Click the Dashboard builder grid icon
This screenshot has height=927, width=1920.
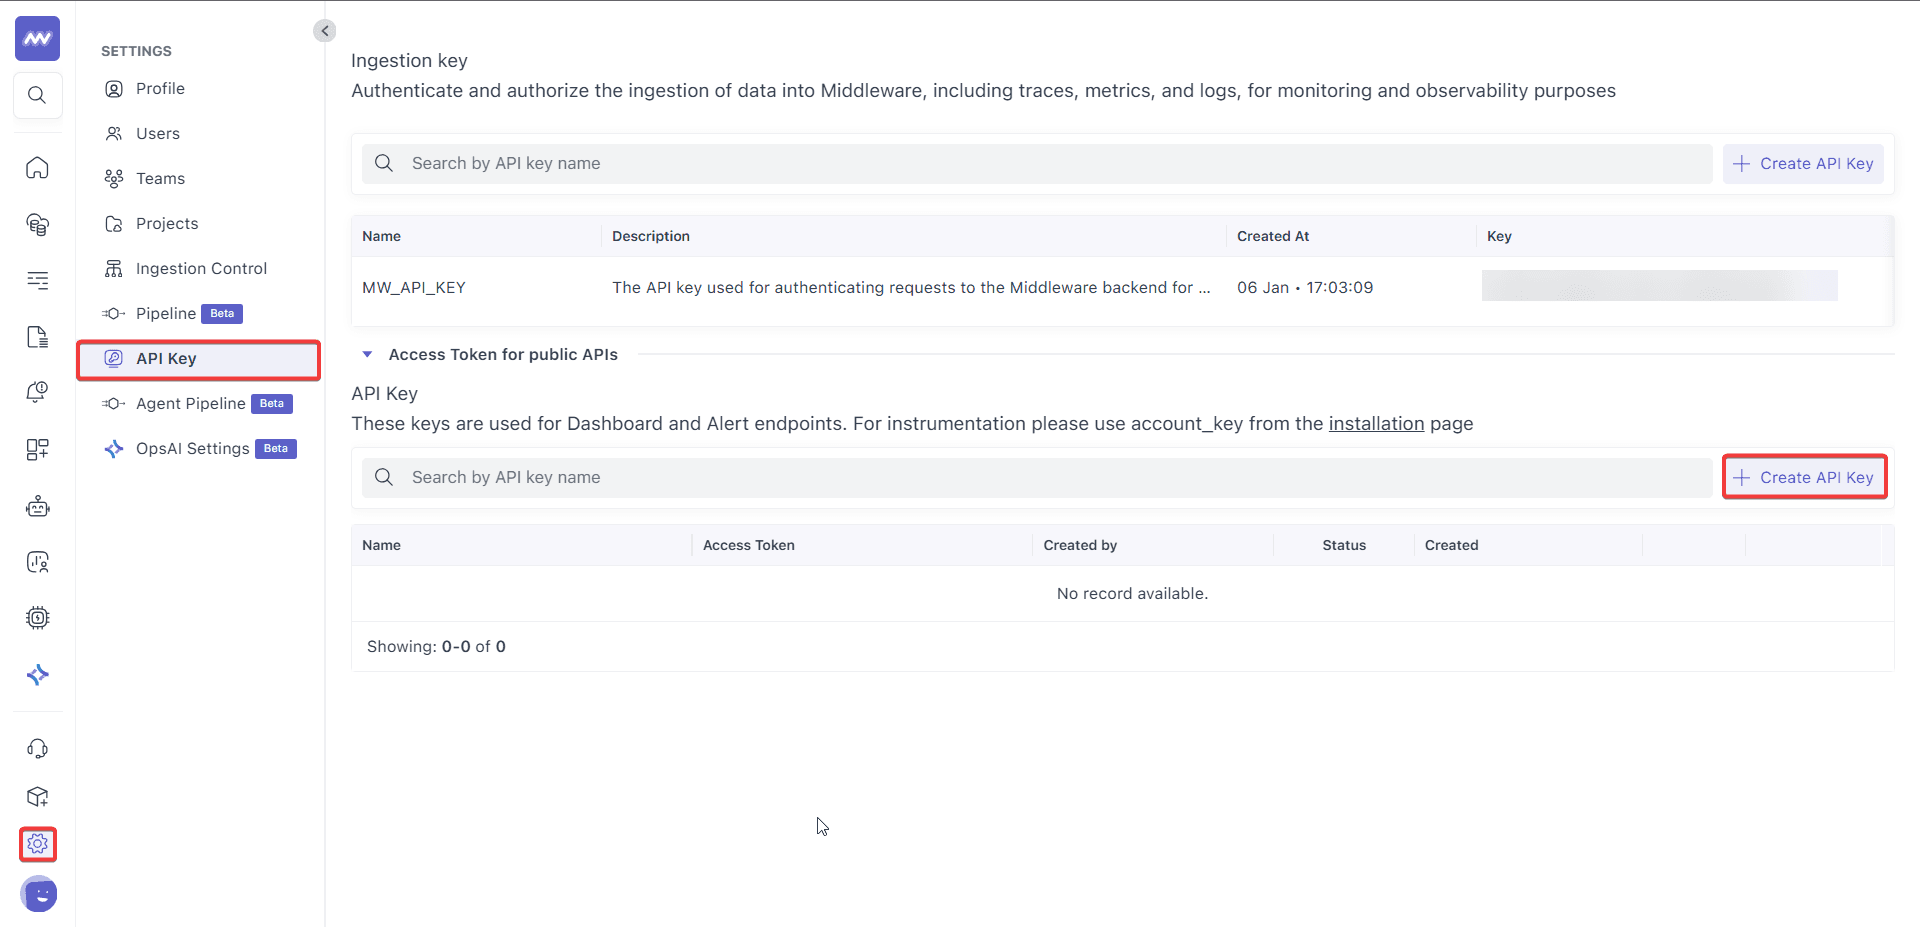coord(37,449)
